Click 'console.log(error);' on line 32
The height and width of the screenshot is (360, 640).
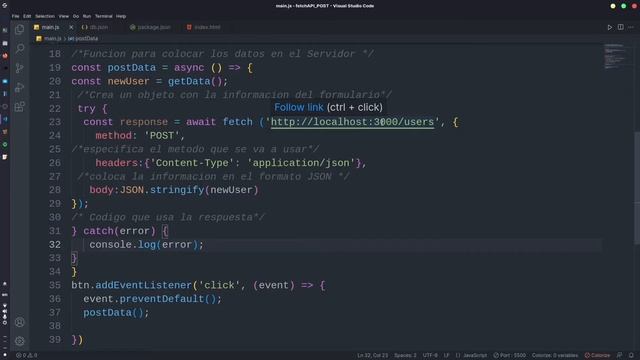click(x=147, y=244)
